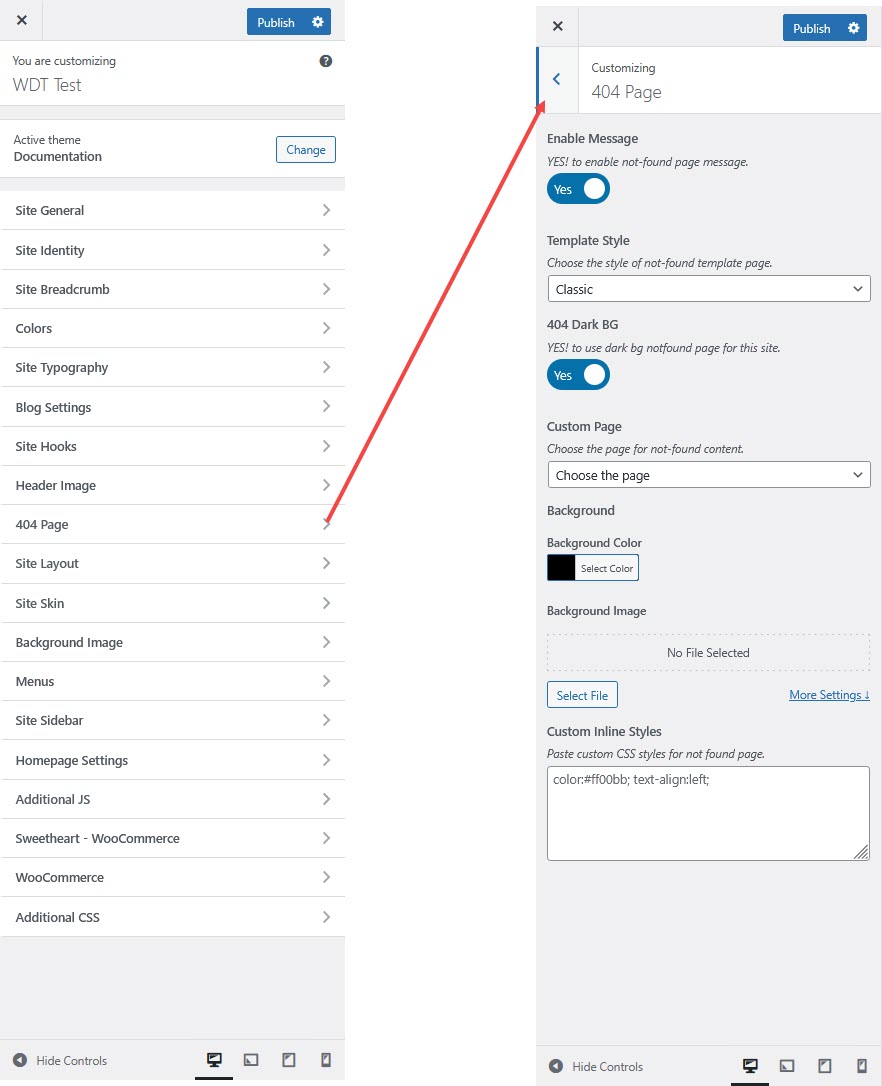Open the Site Breadcrumb menu item
The width and height of the screenshot is (882, 1086).
click(172, 289)
